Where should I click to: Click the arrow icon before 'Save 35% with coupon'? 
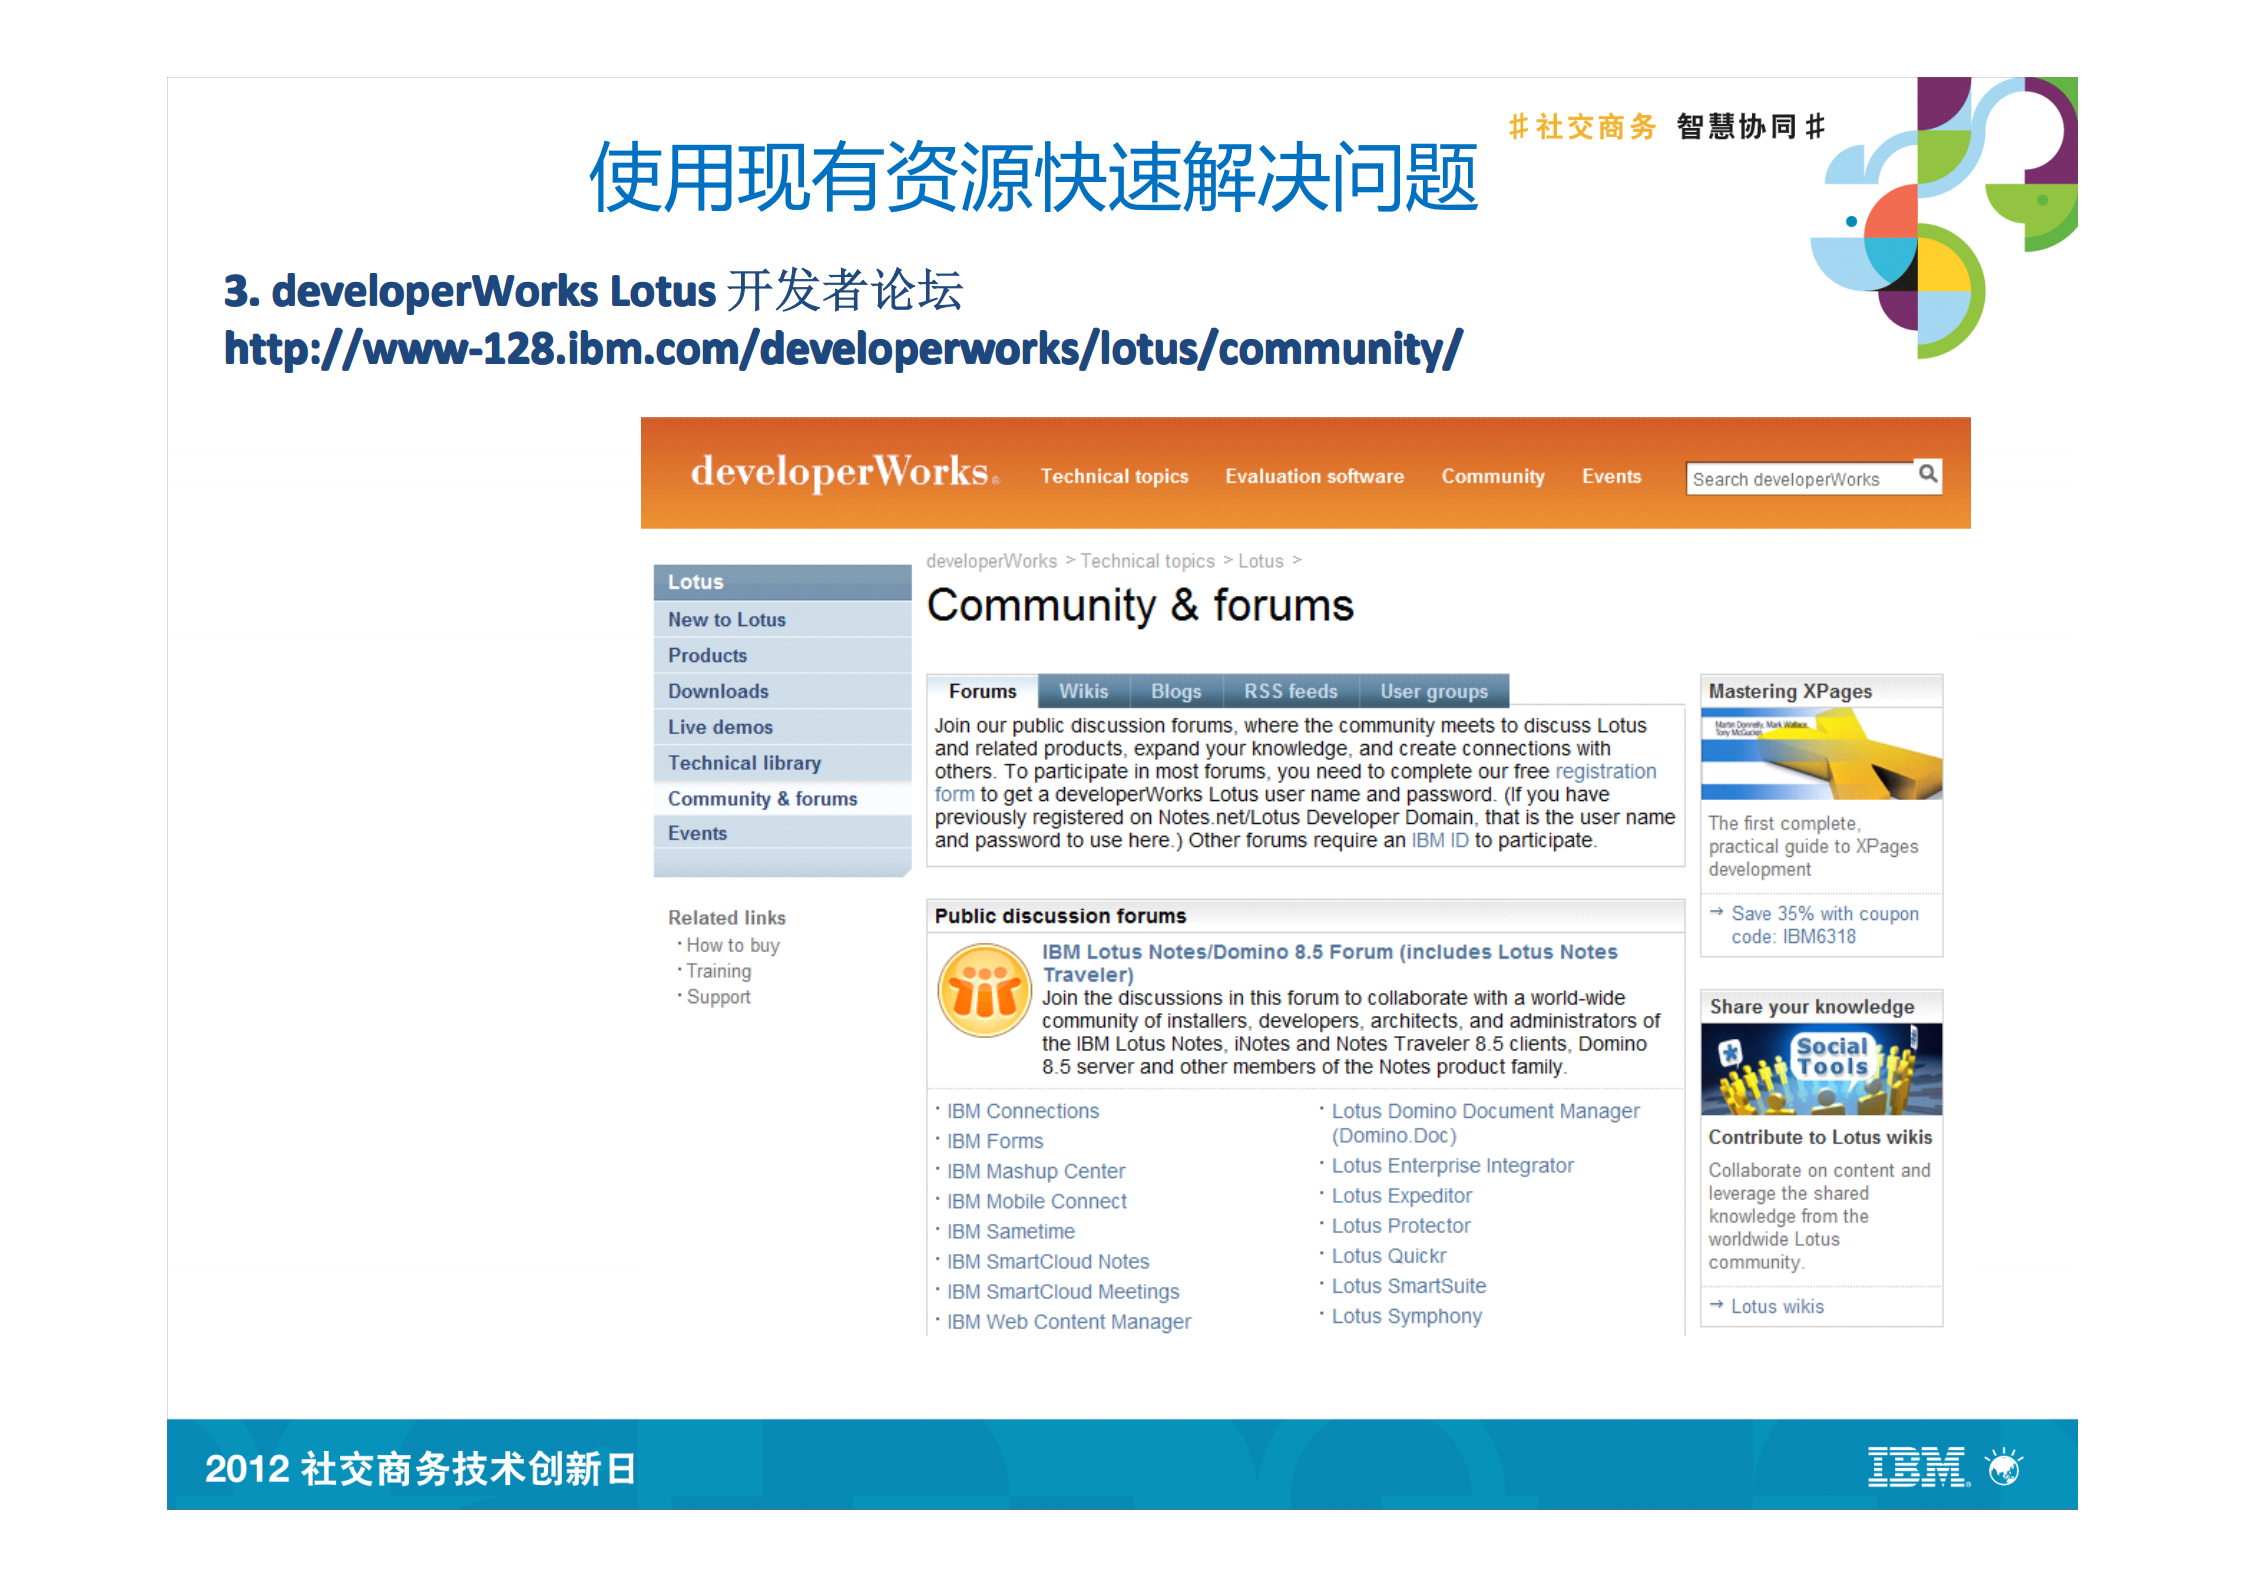[1717, 912]
